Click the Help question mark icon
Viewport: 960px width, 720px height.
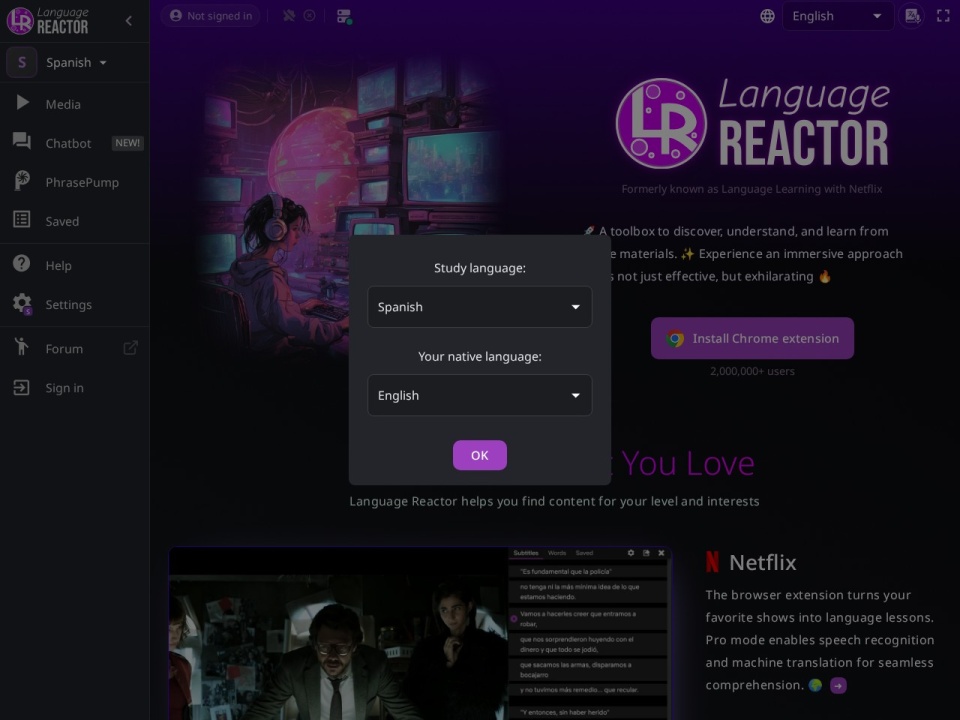pyautogui.click(x=22, y=264)
